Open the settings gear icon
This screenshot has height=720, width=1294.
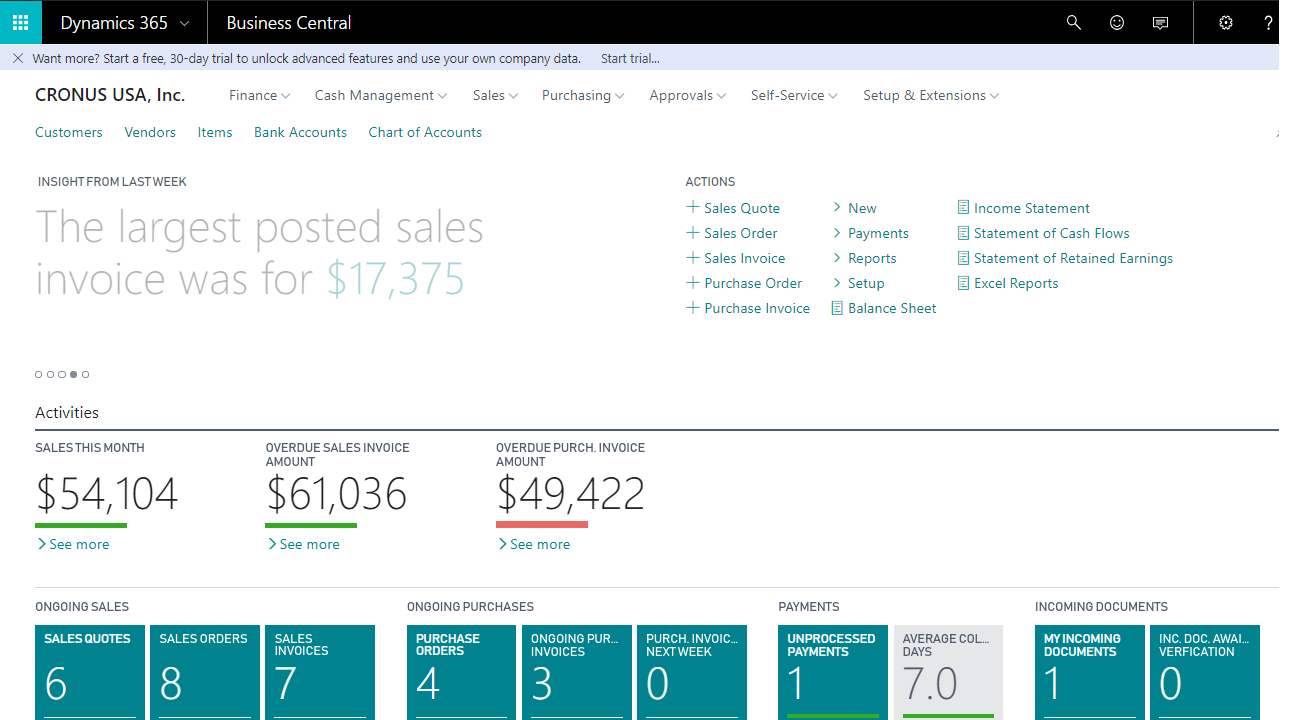(1226, 22)
